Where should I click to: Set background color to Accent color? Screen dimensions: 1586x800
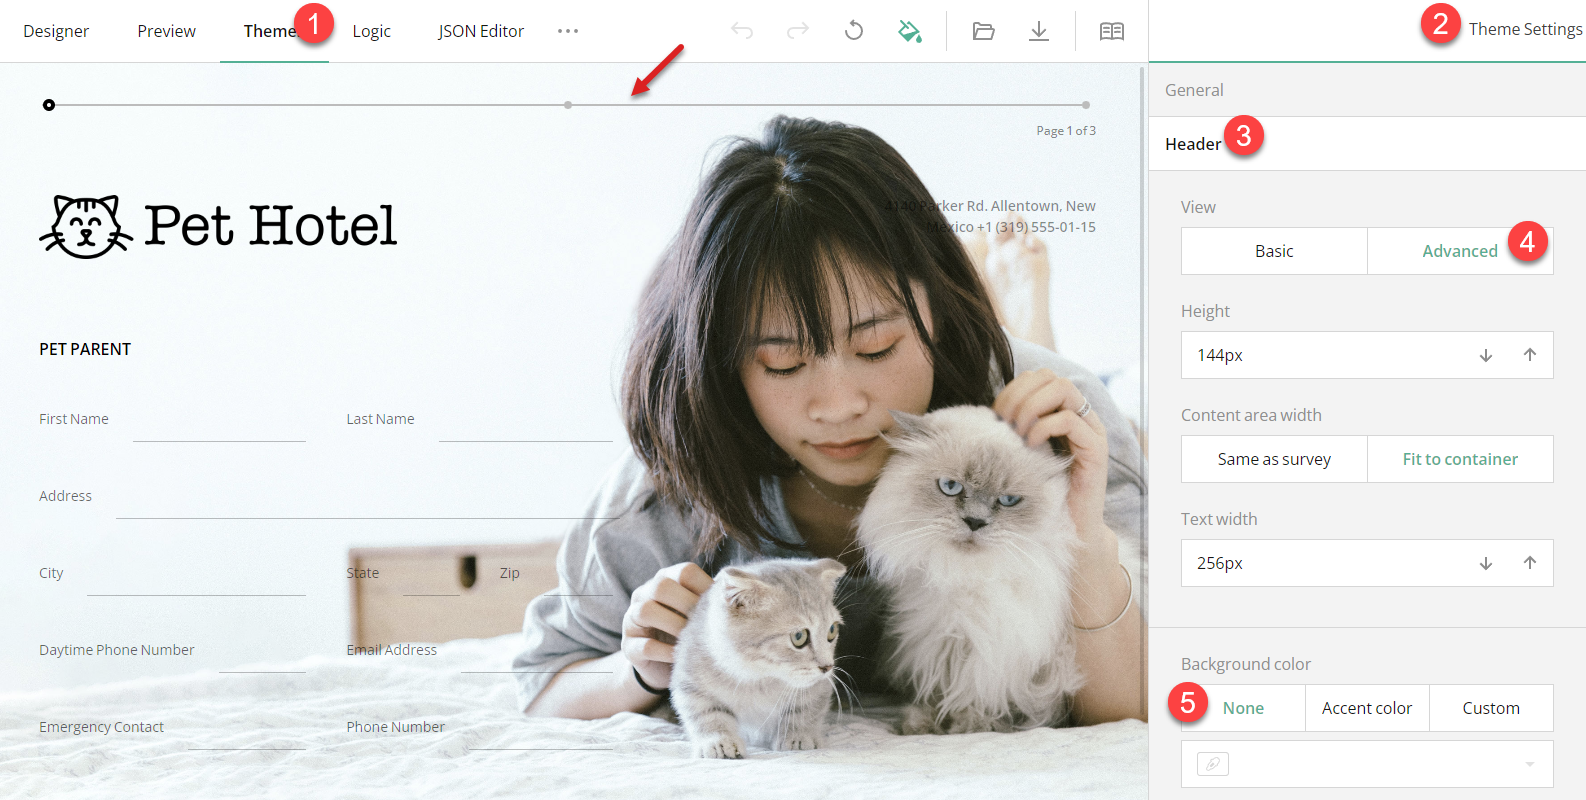click(x=1367, y=708)
